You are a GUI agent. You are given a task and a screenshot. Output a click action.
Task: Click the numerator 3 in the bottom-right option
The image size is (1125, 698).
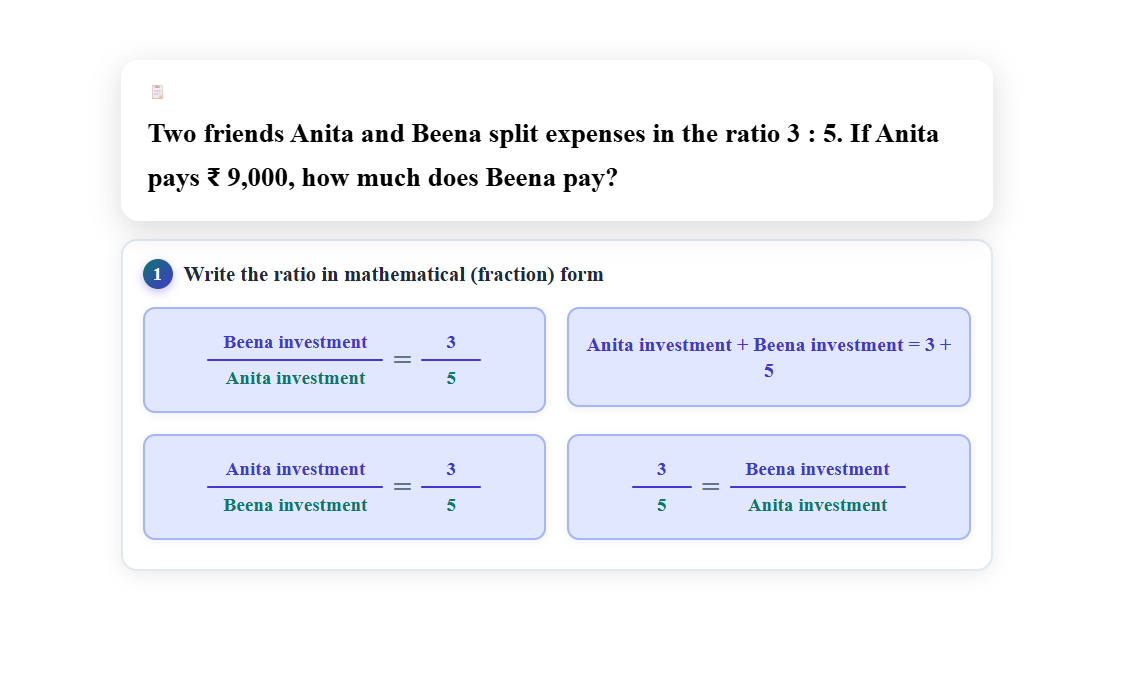click(661, 469)
